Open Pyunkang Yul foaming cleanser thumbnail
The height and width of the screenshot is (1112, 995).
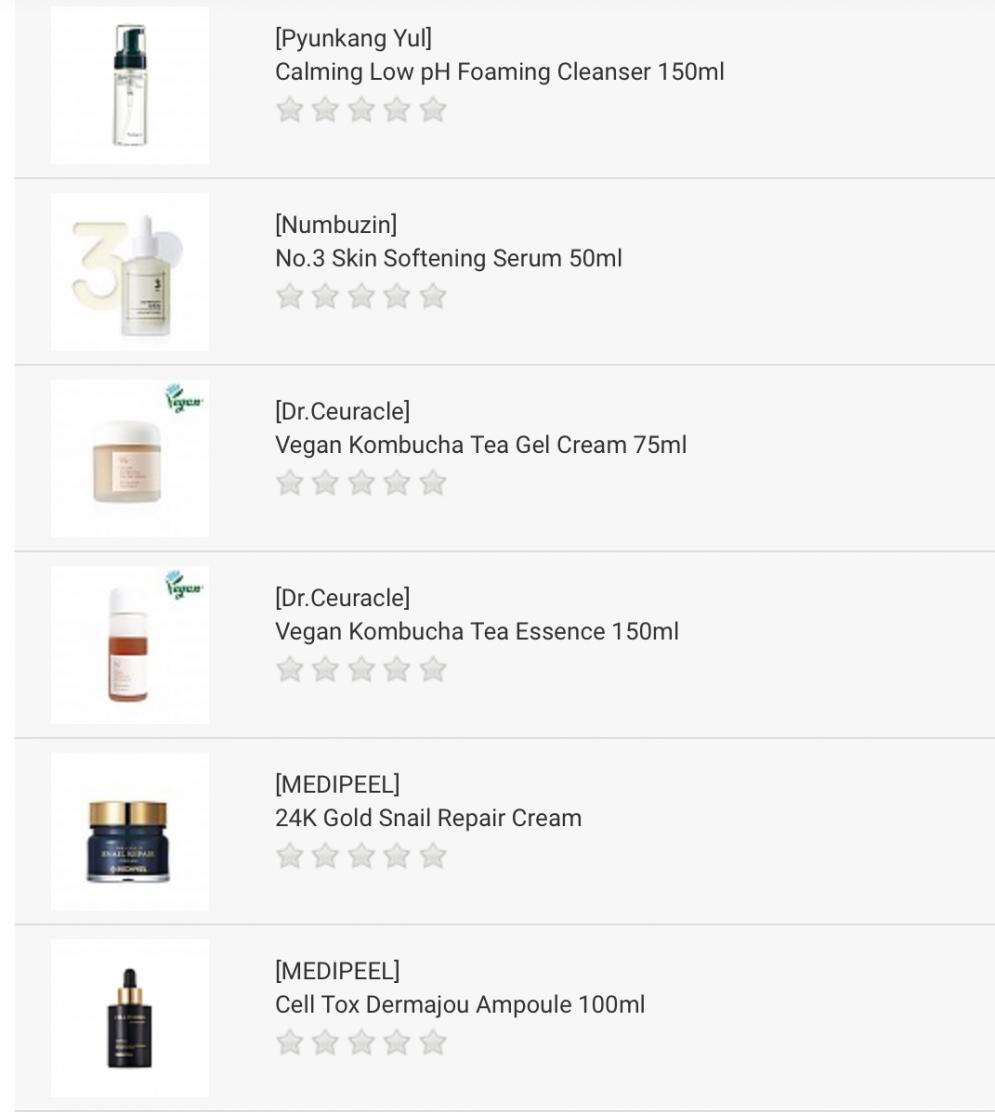130,85
